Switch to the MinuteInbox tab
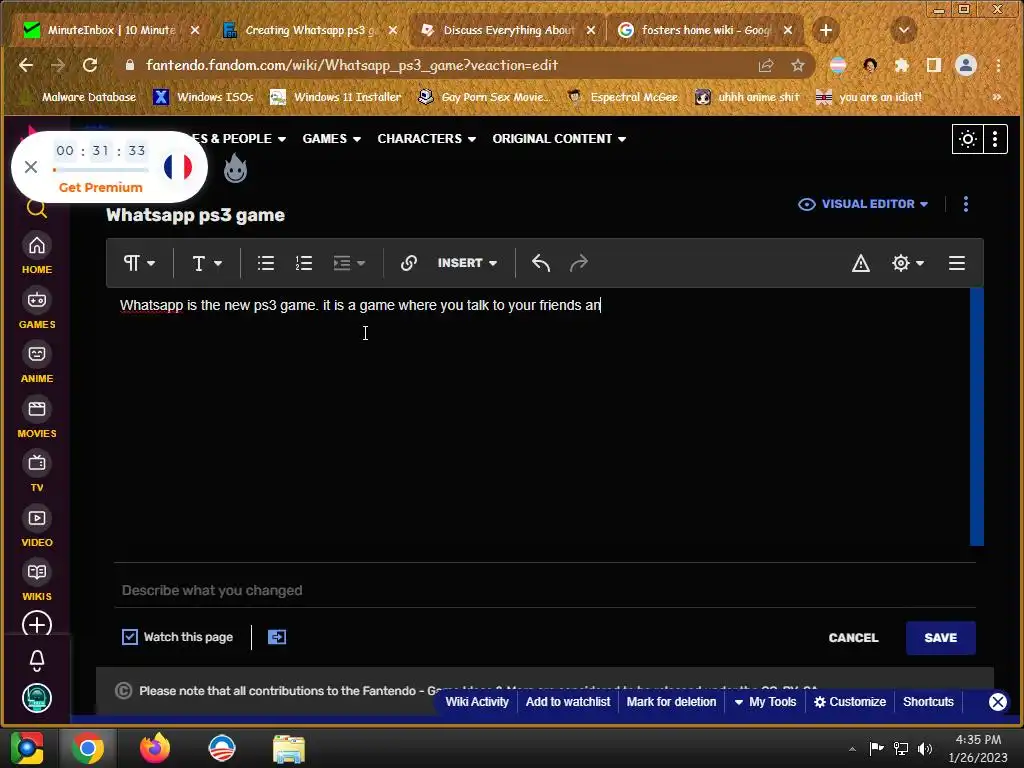This screenshot has height=768, width=1024. click(109, 30)
